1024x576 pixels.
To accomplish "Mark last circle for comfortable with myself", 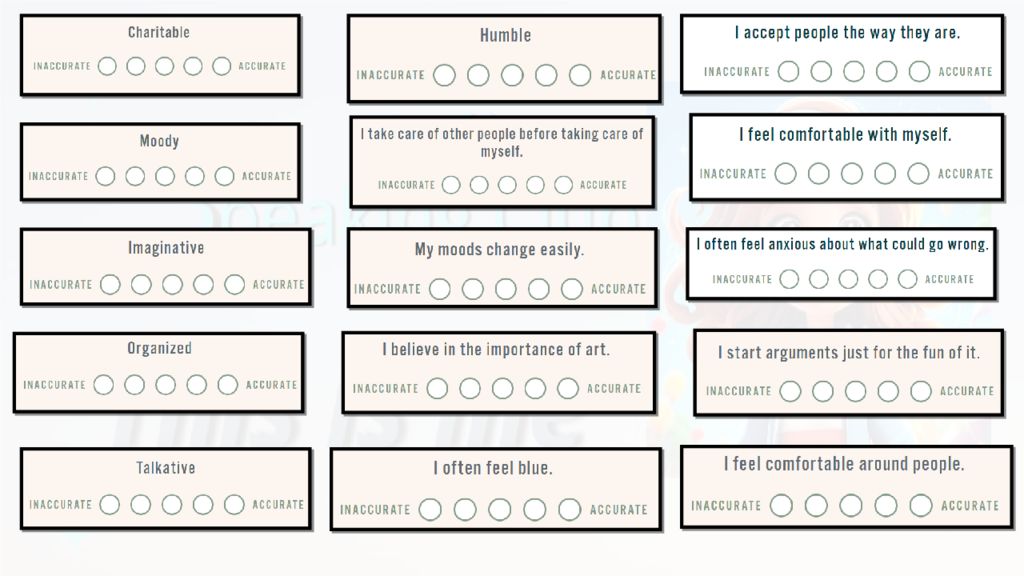I will (x=918, y=174).
